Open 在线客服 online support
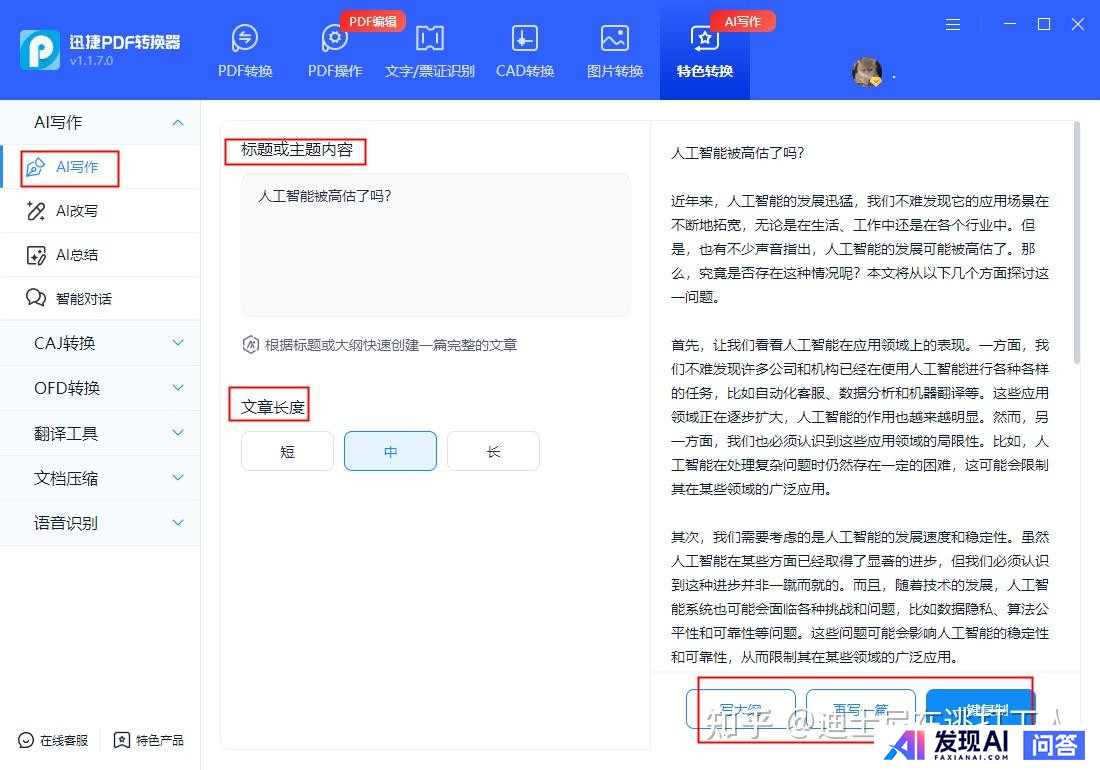 53,741
